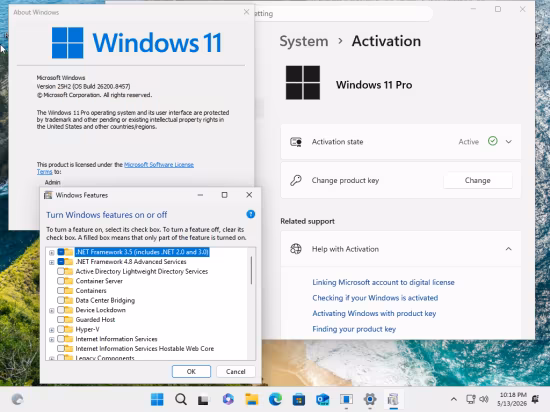The width and height of the screenshot is (550, 412).
Task: Show hidden system tray icons
Action: (x=454, y=399)
